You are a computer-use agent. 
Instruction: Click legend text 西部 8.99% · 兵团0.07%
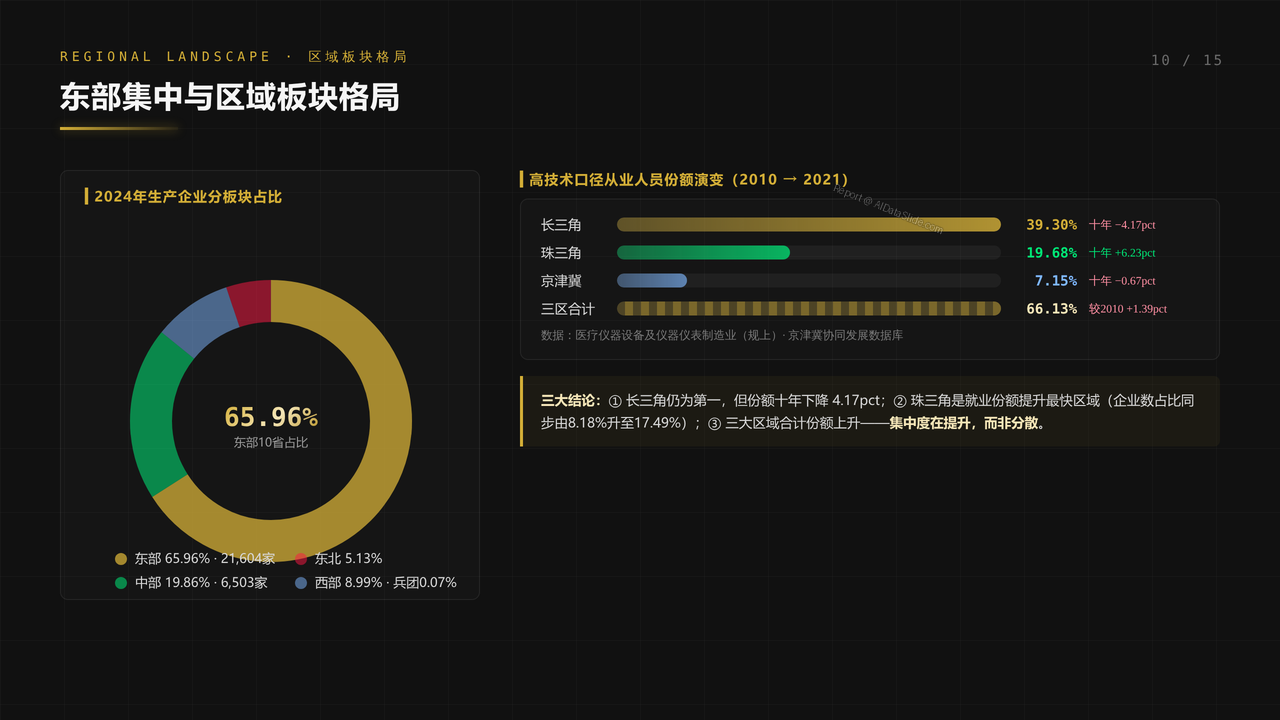[386, 583]
